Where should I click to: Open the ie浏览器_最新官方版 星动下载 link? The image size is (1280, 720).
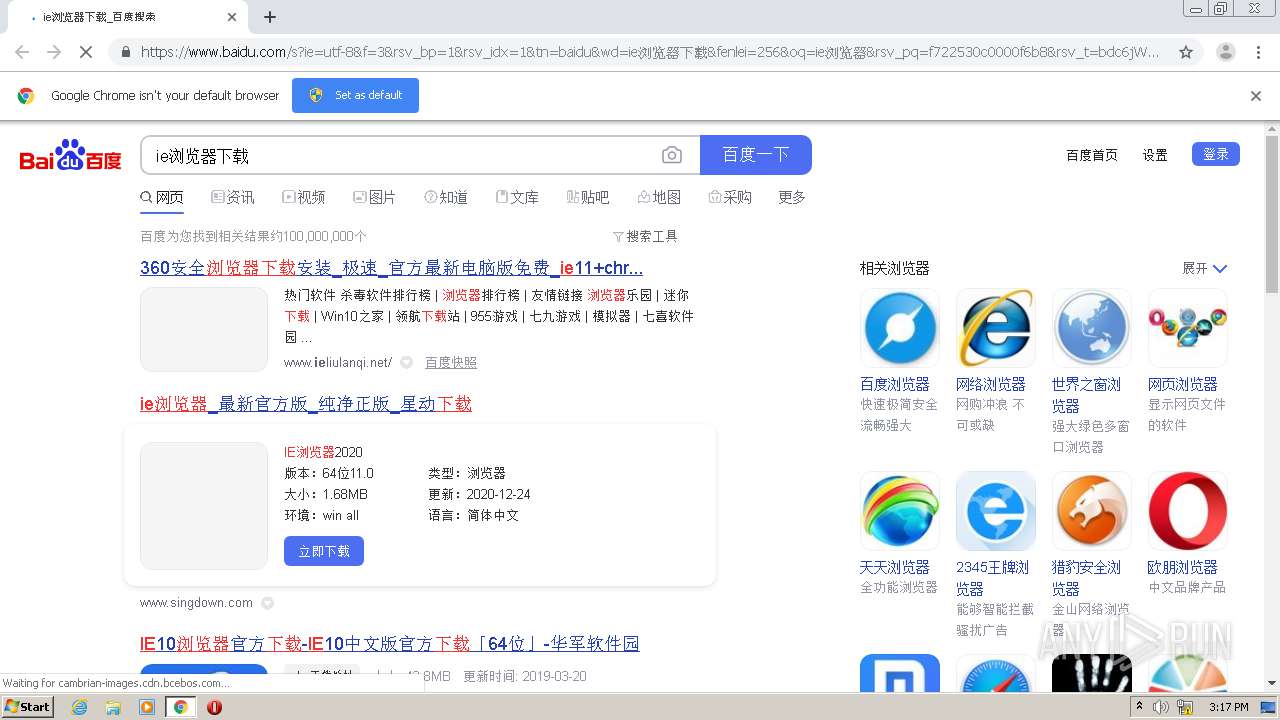click(x=306, y=404)
